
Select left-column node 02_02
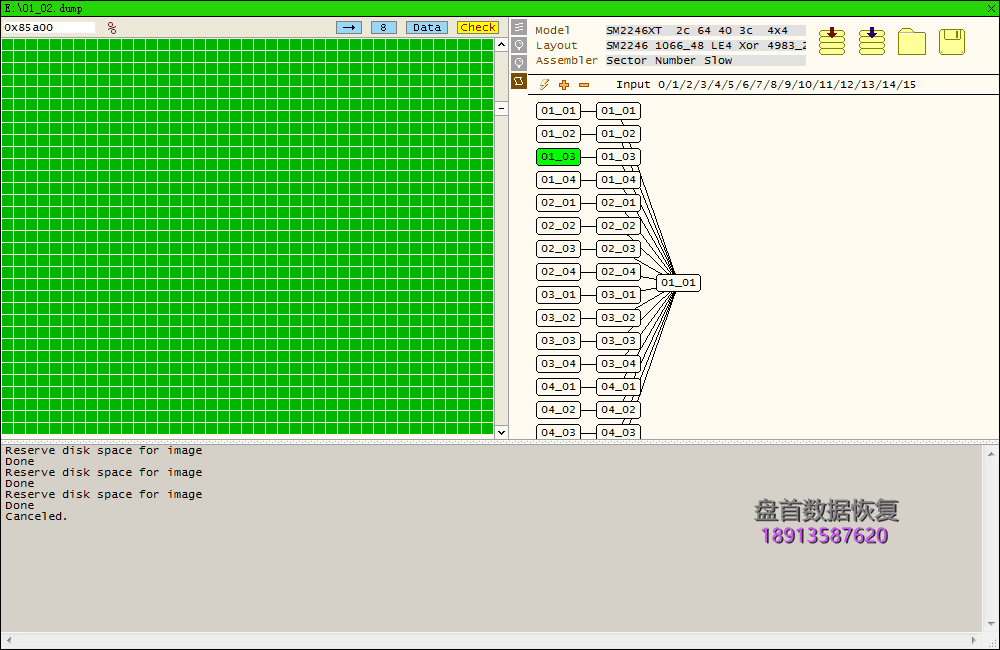click(x=558, y=226)
